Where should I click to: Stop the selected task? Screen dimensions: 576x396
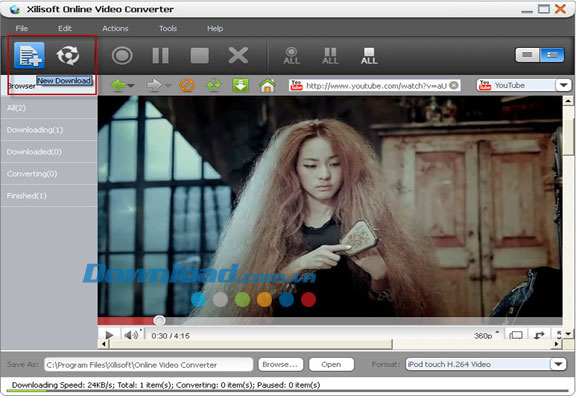199,56
